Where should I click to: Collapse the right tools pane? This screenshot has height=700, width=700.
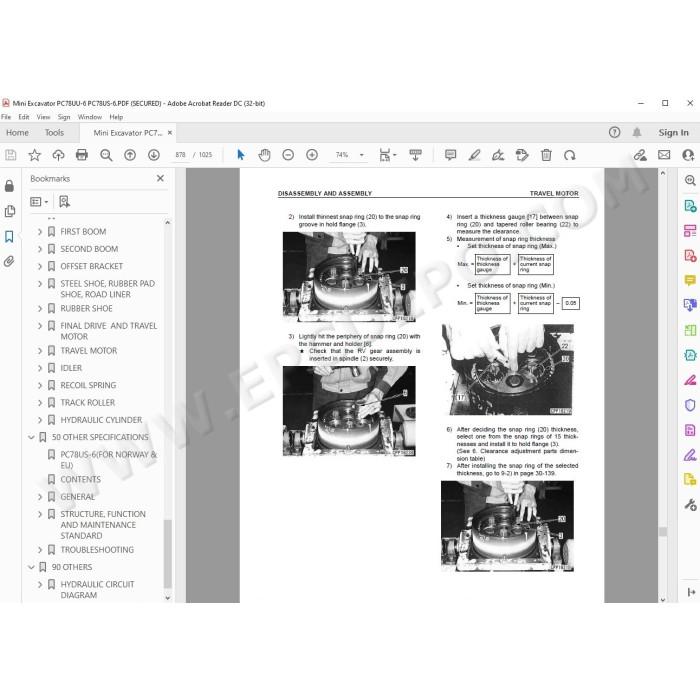pyautogui.click(x=691, y=592)
